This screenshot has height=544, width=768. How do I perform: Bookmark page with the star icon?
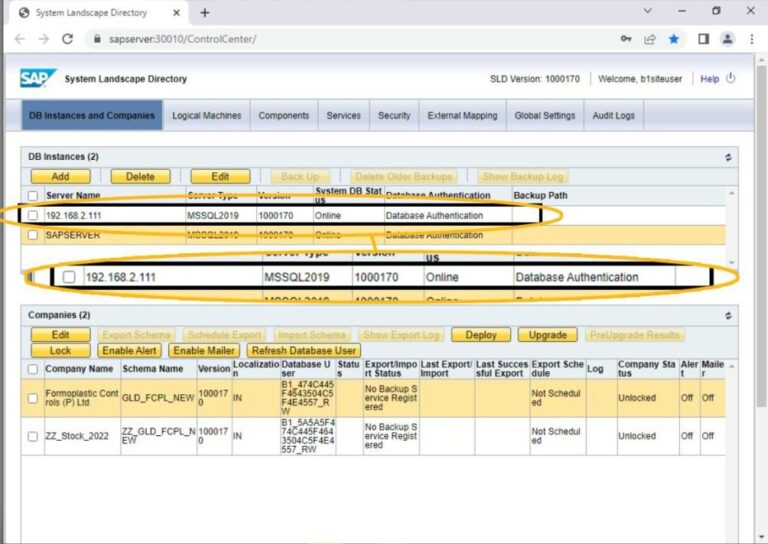pyautogui.click(x=674, y=39)
